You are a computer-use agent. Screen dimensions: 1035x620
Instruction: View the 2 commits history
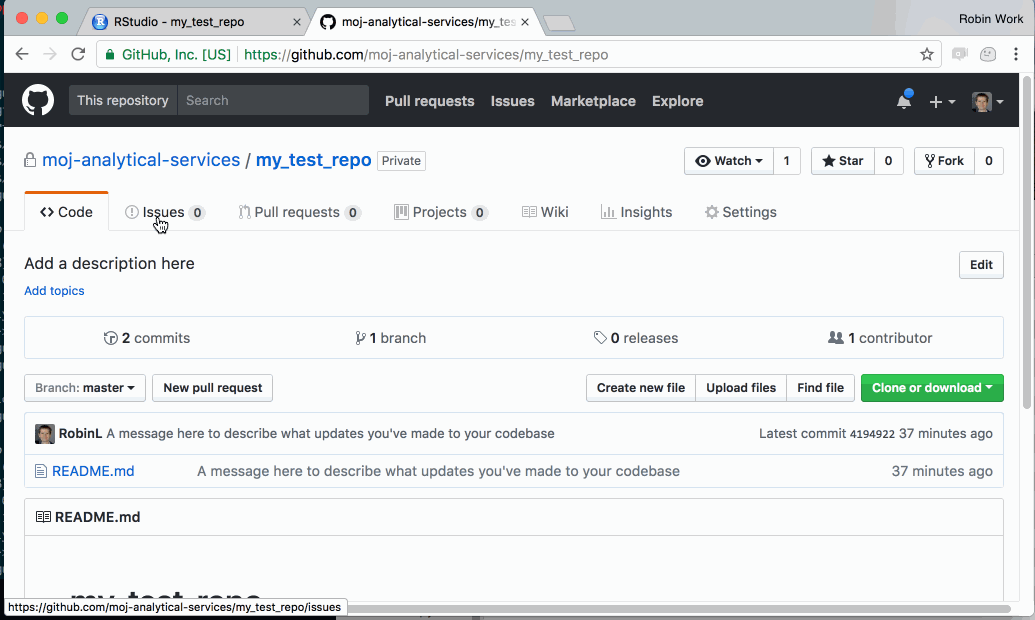click(x=147, y=338)
